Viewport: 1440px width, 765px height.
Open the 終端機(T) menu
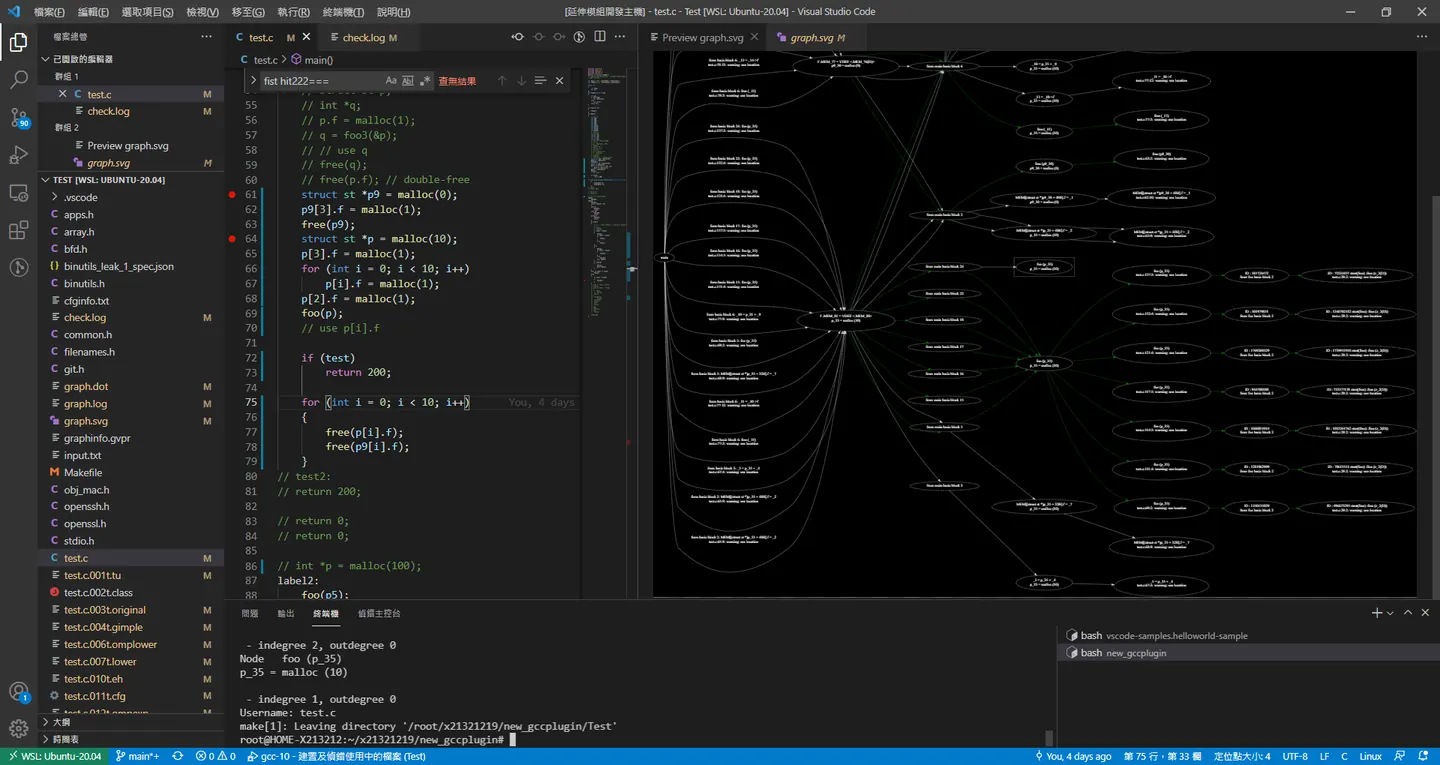[343, 12]
